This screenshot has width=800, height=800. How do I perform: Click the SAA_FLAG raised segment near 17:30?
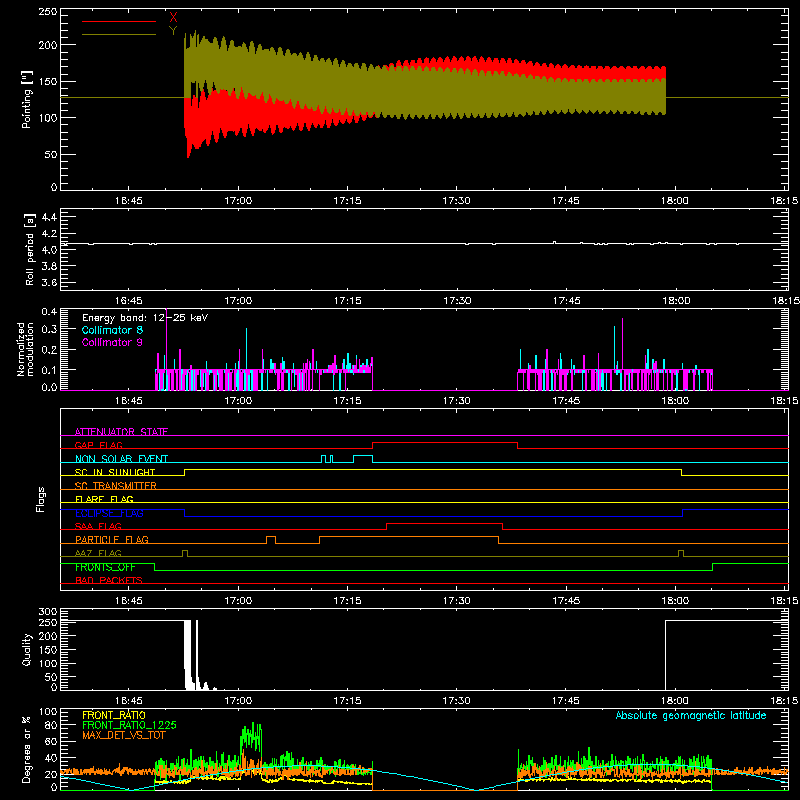(444, 523)
